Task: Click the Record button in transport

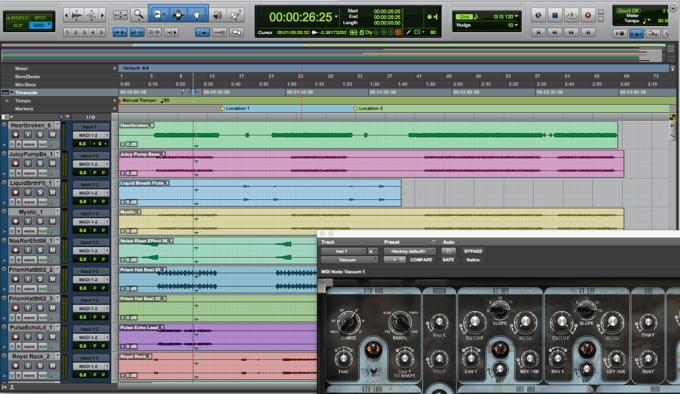Action: 588,15
